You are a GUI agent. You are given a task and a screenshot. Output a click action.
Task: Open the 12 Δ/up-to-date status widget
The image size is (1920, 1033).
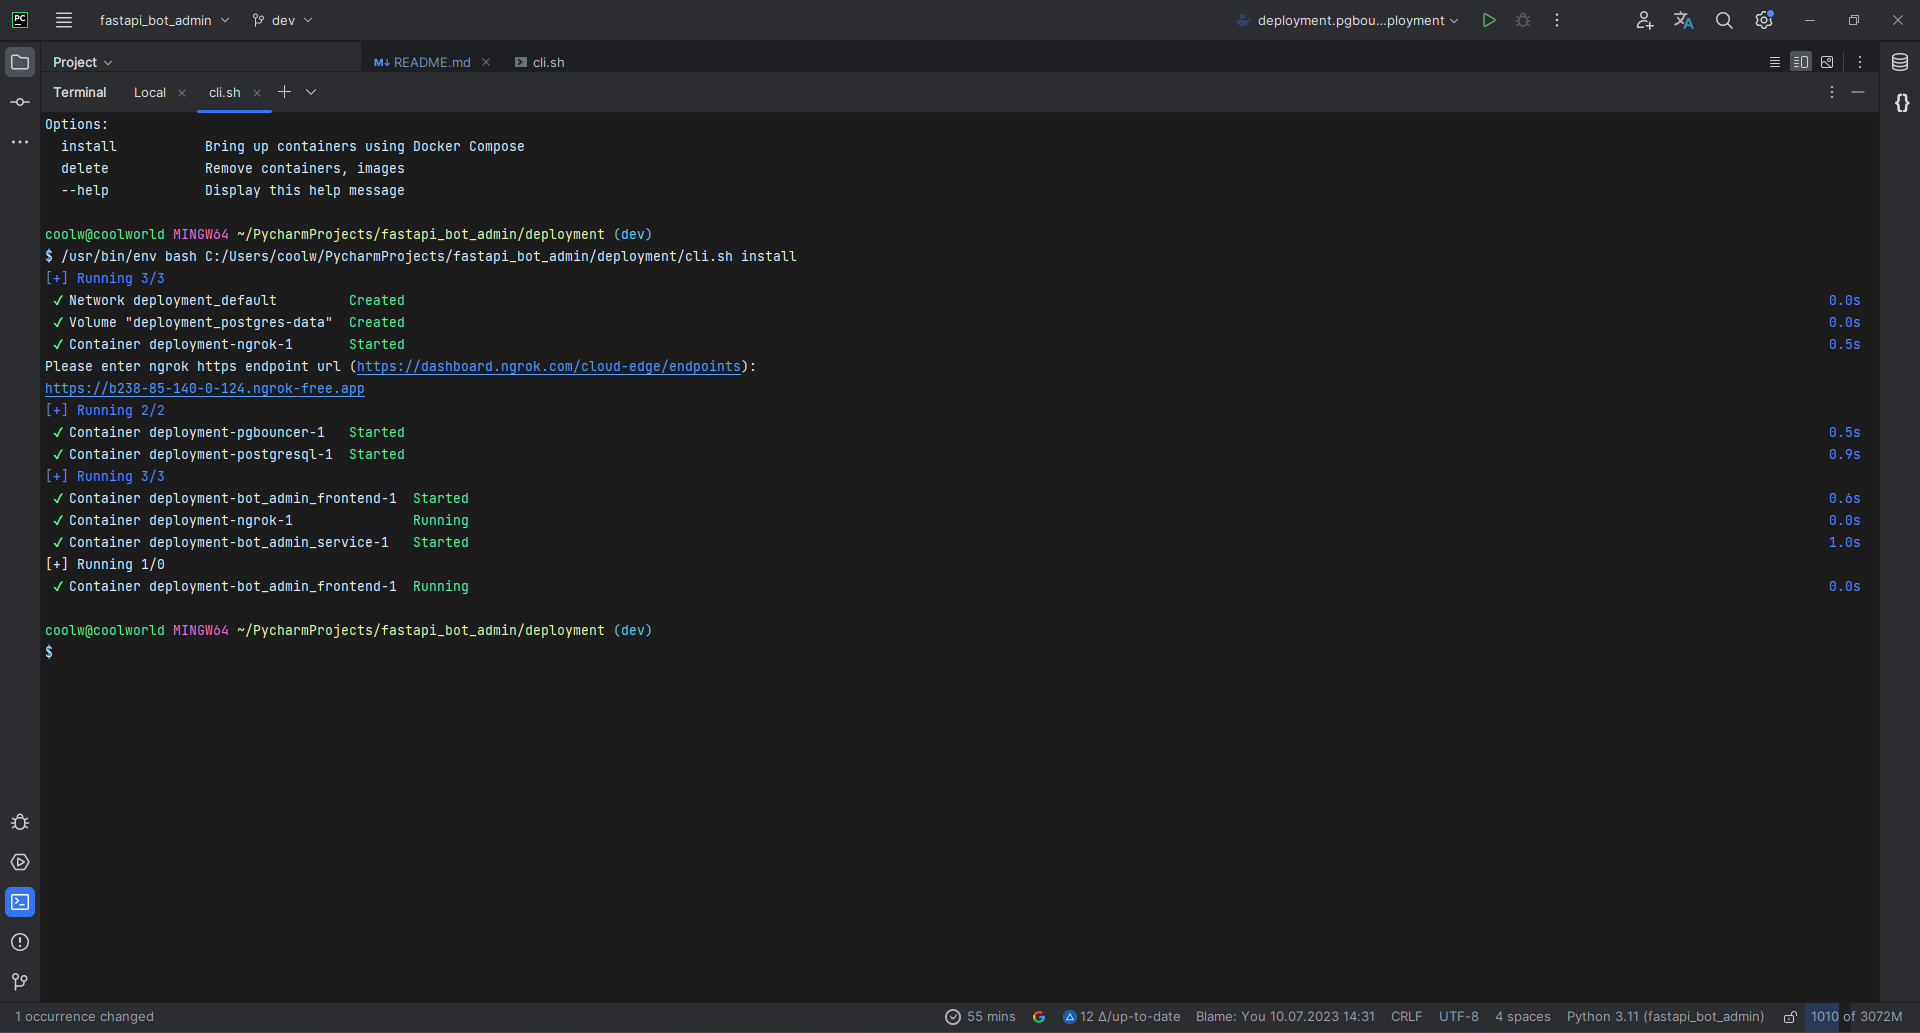point(1121,1017)
